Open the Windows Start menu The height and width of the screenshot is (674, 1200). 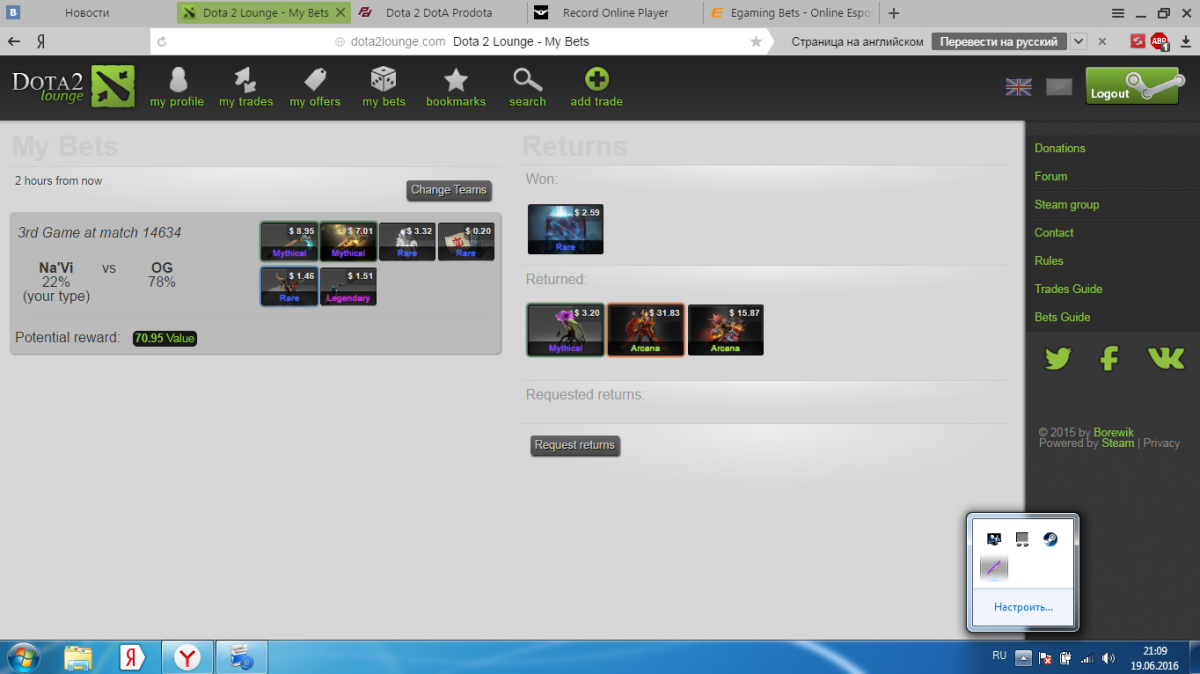[22, 656]
